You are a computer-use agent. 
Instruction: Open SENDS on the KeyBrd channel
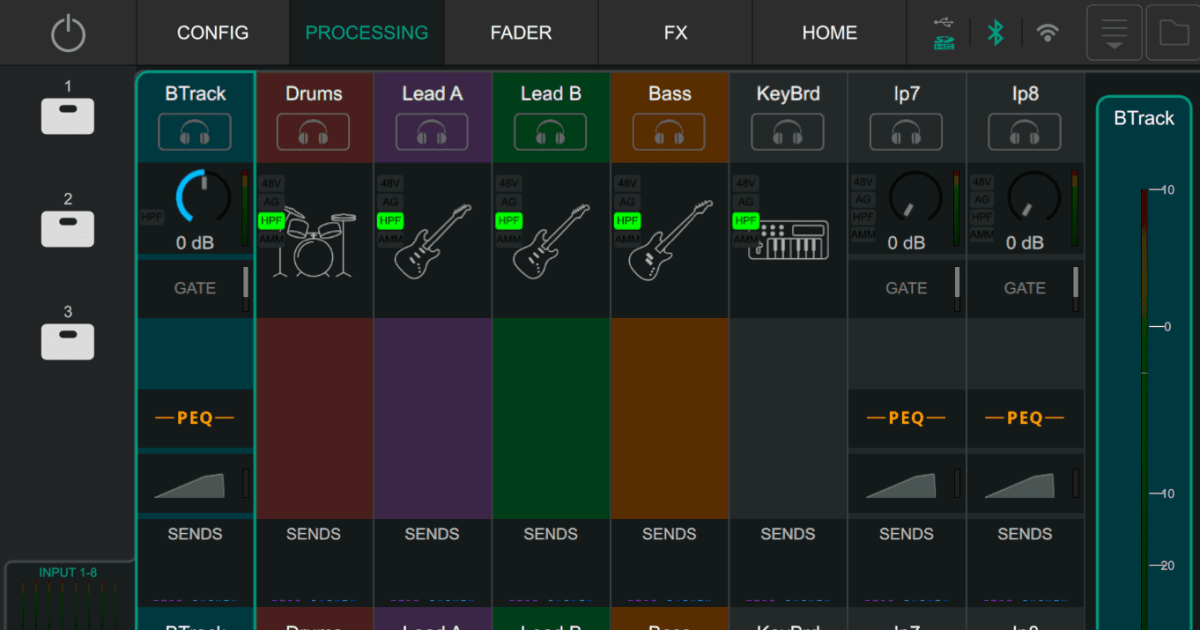click(787, 534)
